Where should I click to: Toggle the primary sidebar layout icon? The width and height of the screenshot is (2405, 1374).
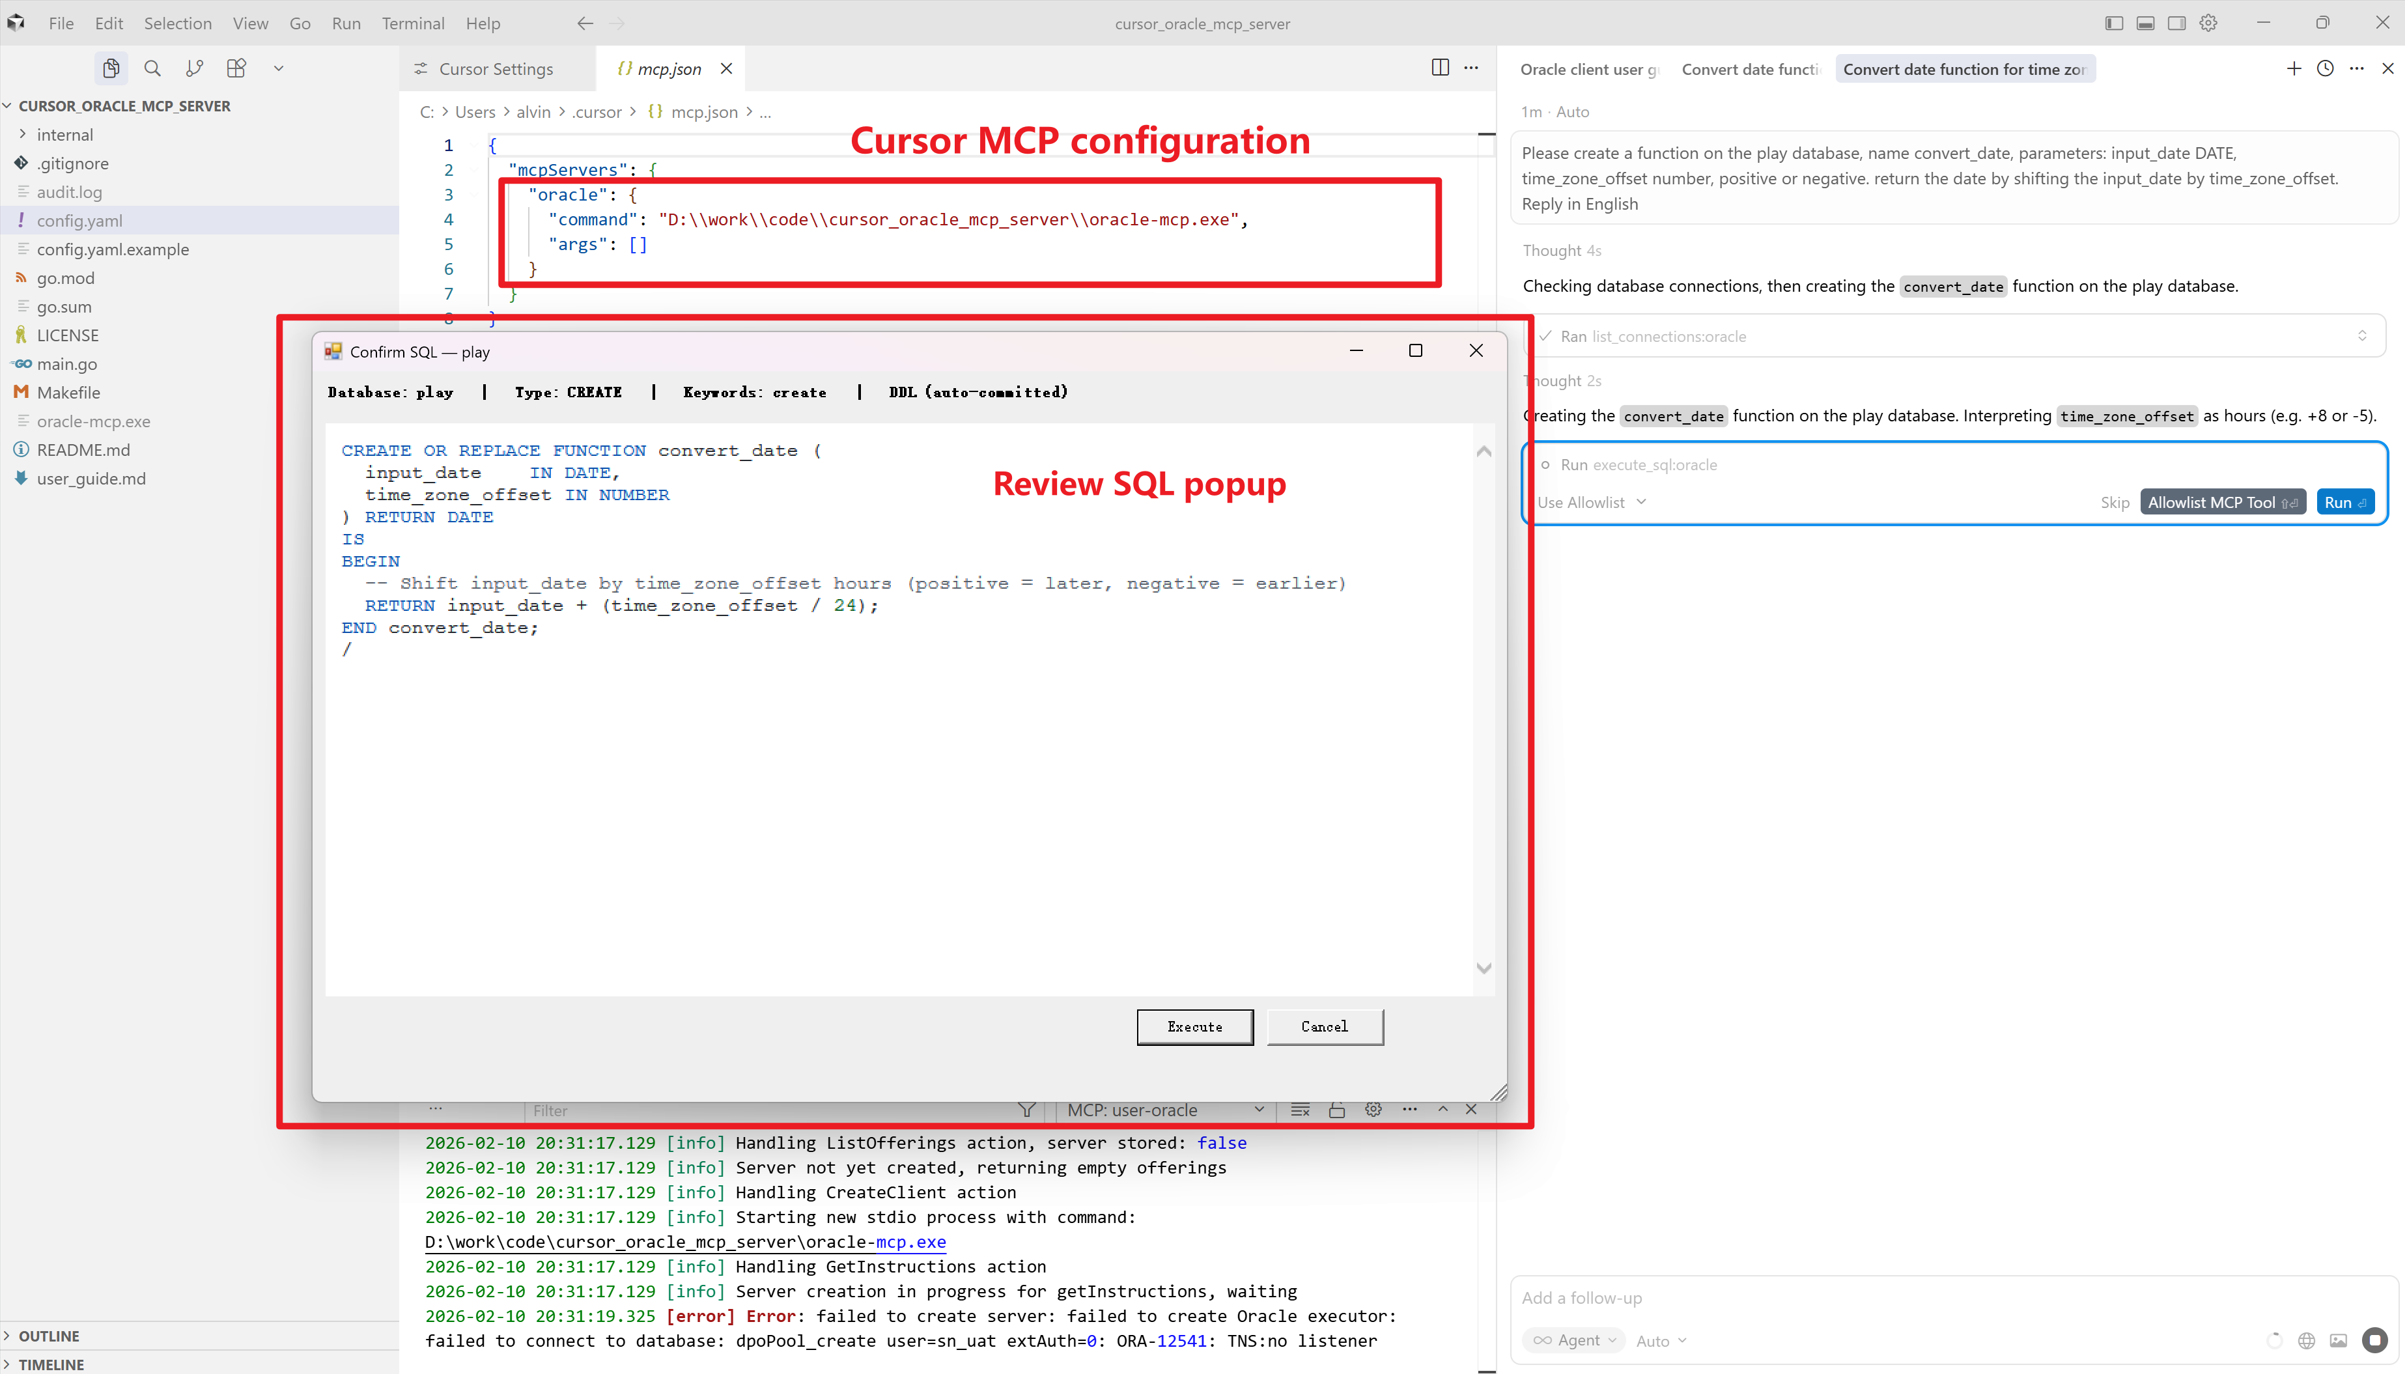pyautogui.click(x=2114, y=23)
